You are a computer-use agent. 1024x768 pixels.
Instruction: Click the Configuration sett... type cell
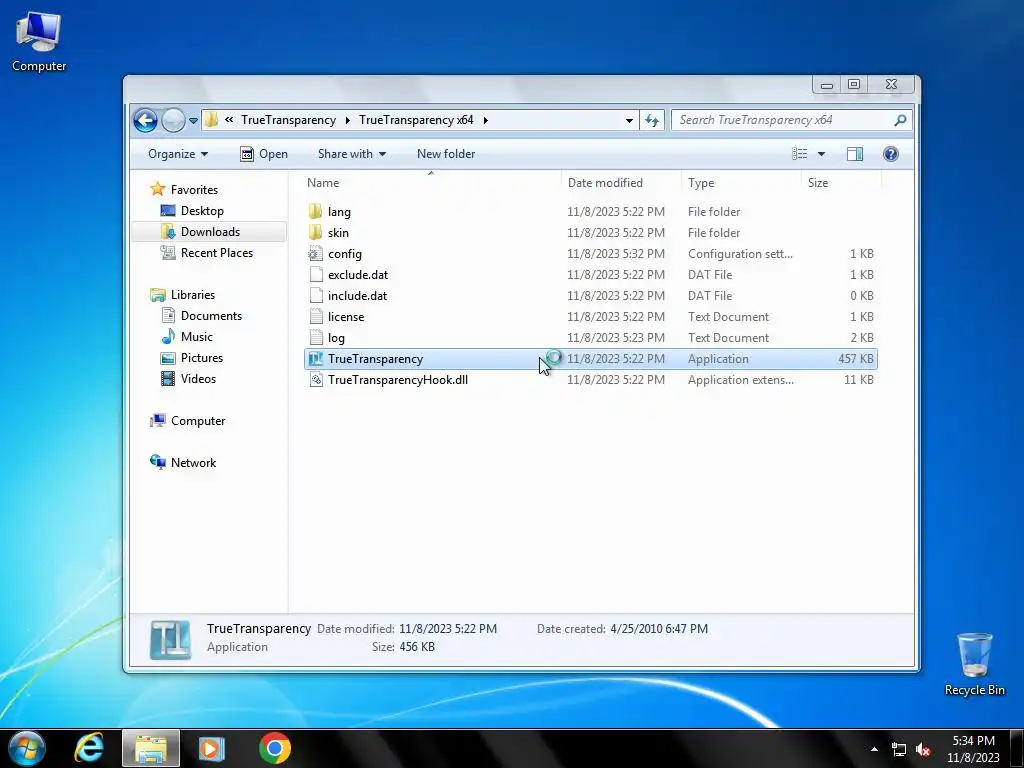(740, 253)
